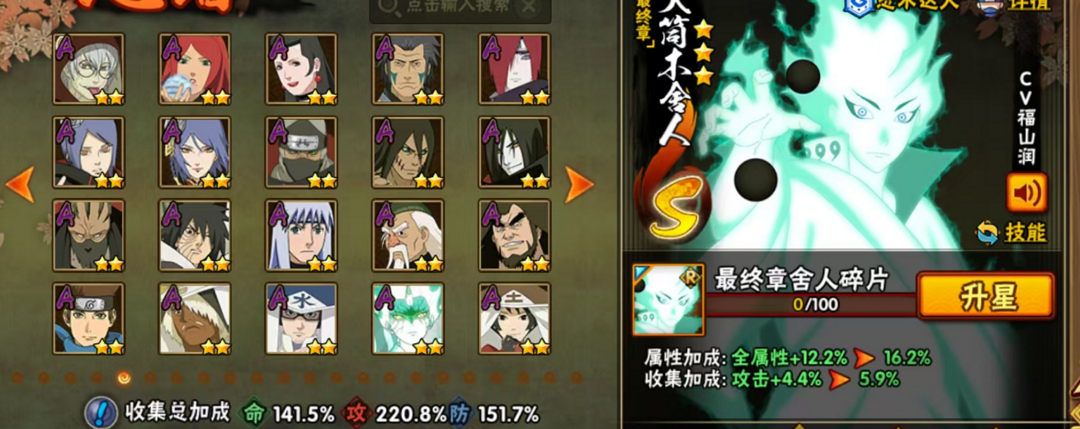
Task: Clear the search box with X icon
Action: (x=528, y=6)
